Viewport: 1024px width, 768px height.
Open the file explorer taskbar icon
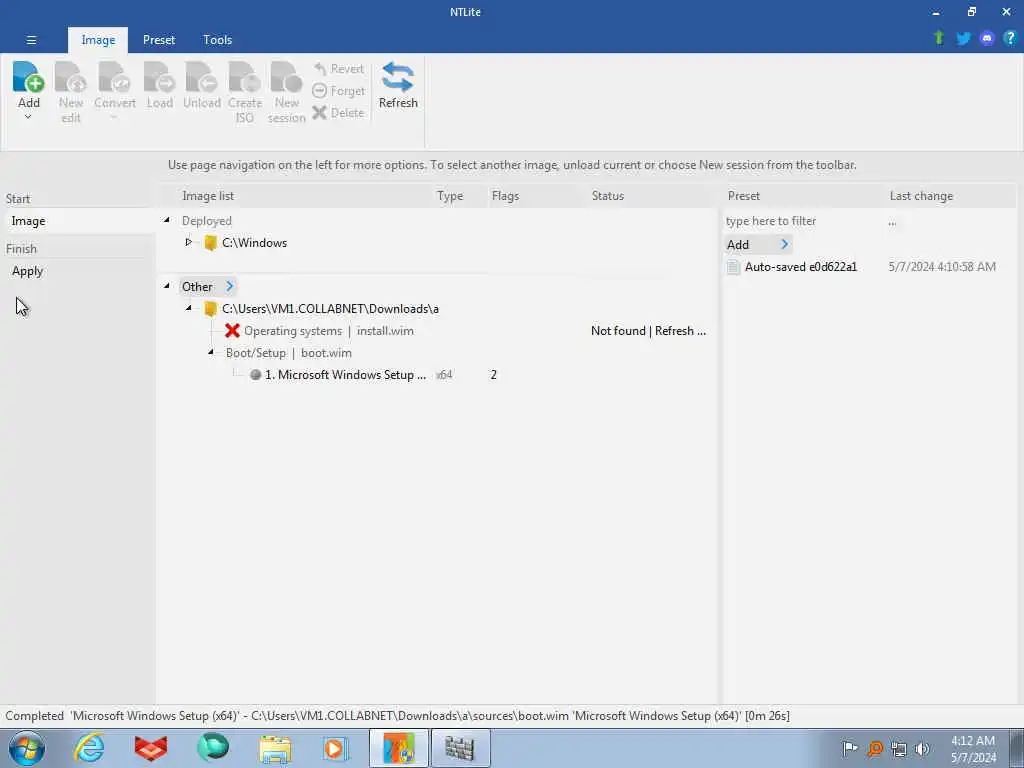pos(275,749)
